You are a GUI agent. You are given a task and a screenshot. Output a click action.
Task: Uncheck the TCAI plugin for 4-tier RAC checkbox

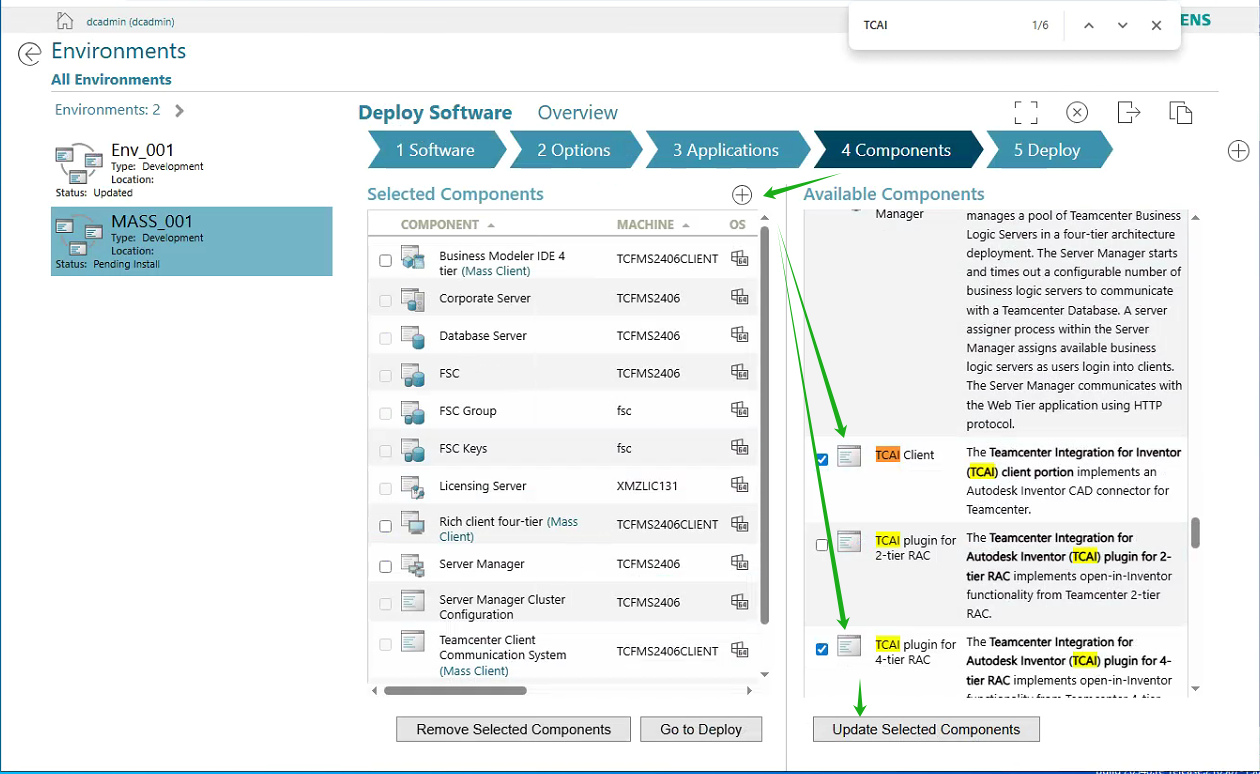click(x=822, y=650)
